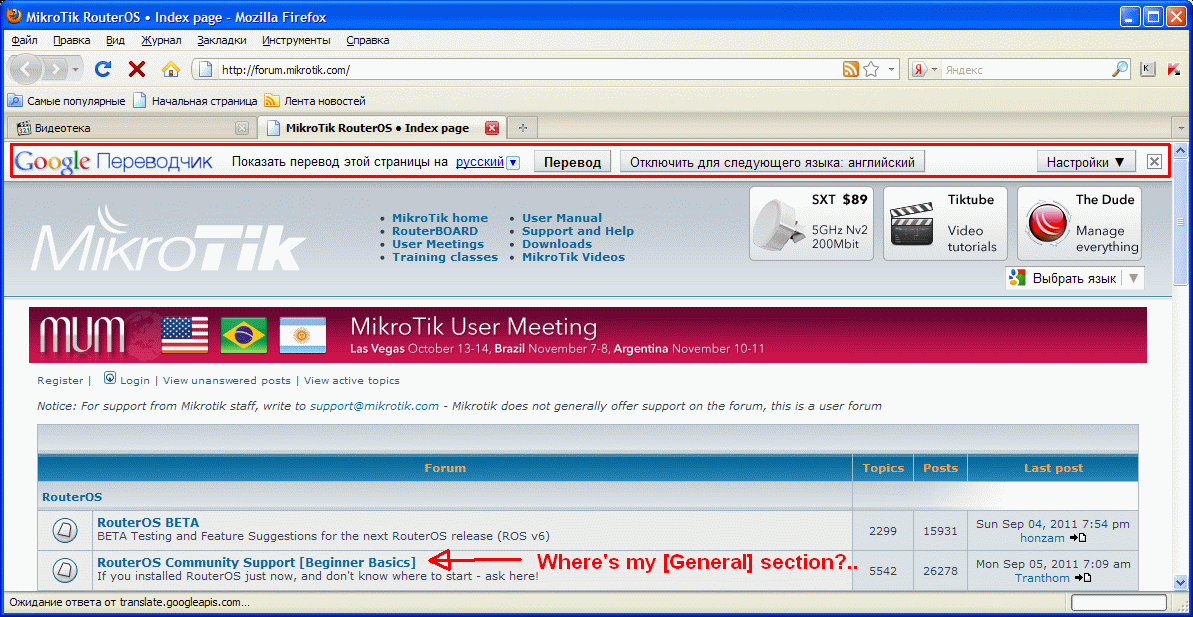1193x617 pixels.
Task: Click the Kaspersky K toolbar icon
Action: tap(1148, 69)
